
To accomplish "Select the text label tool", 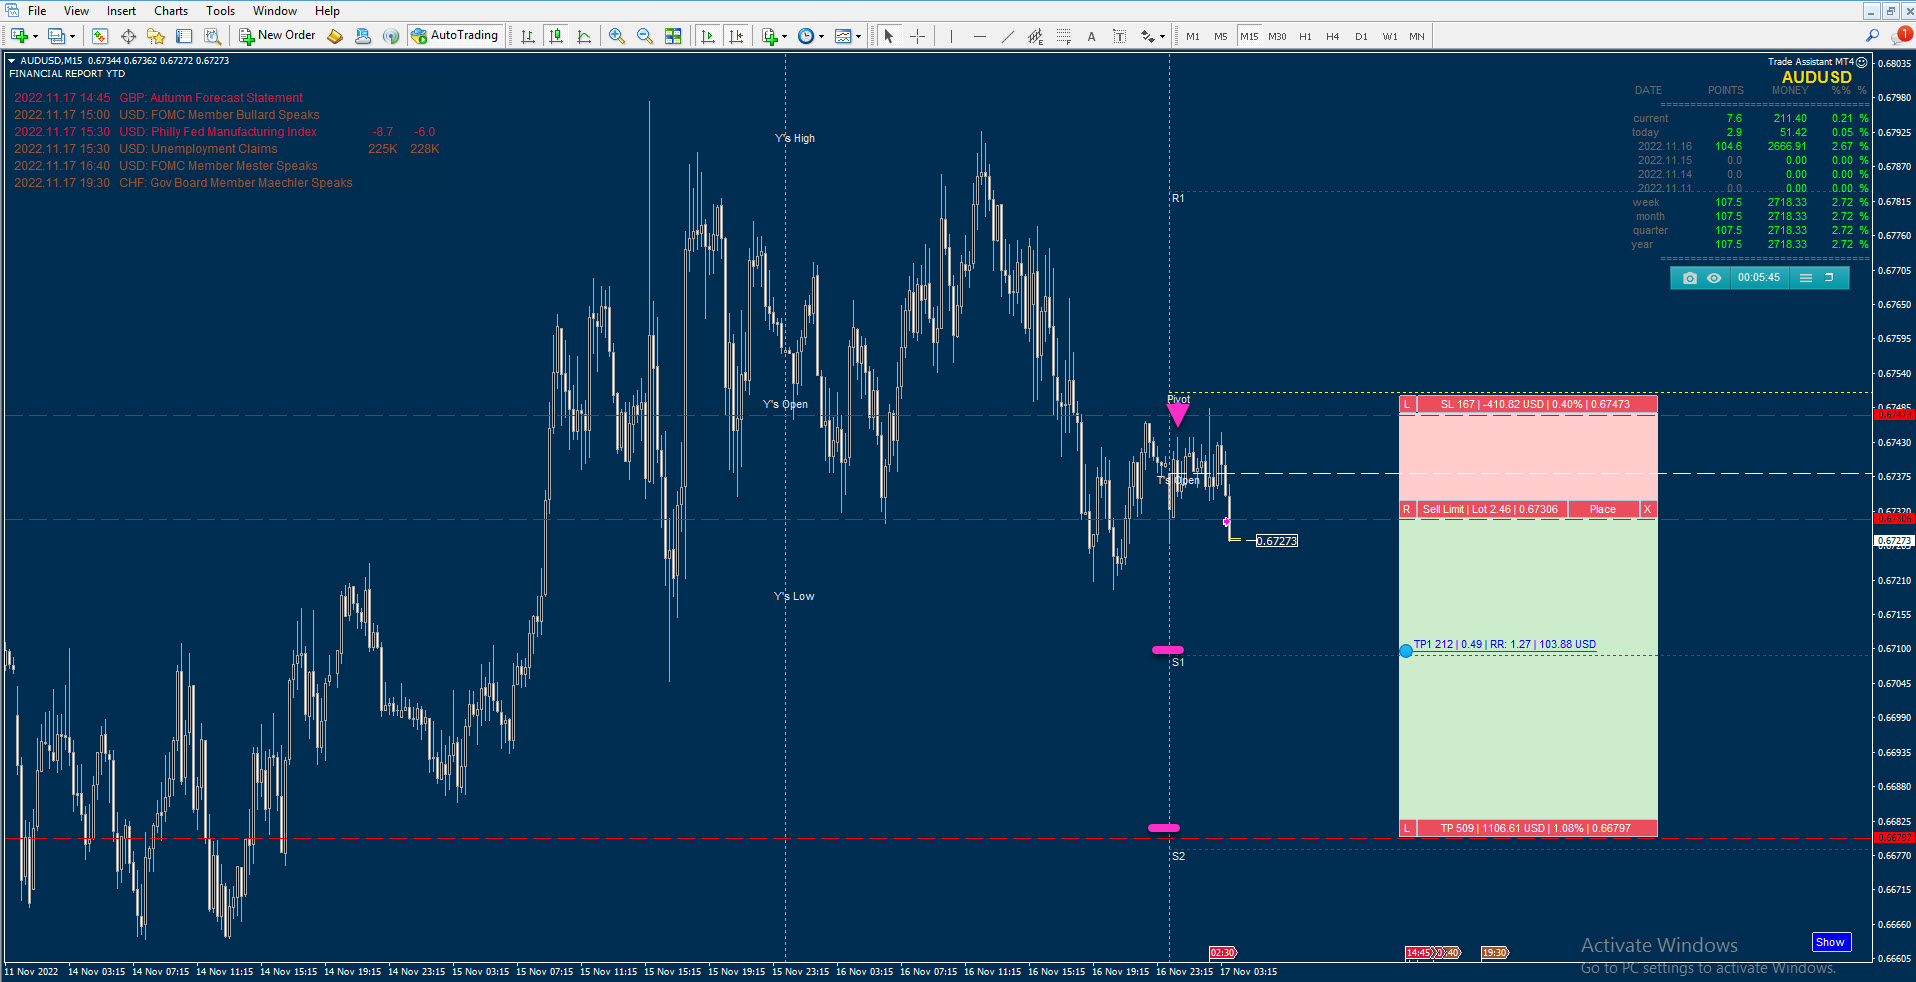I will [1119, 36].
